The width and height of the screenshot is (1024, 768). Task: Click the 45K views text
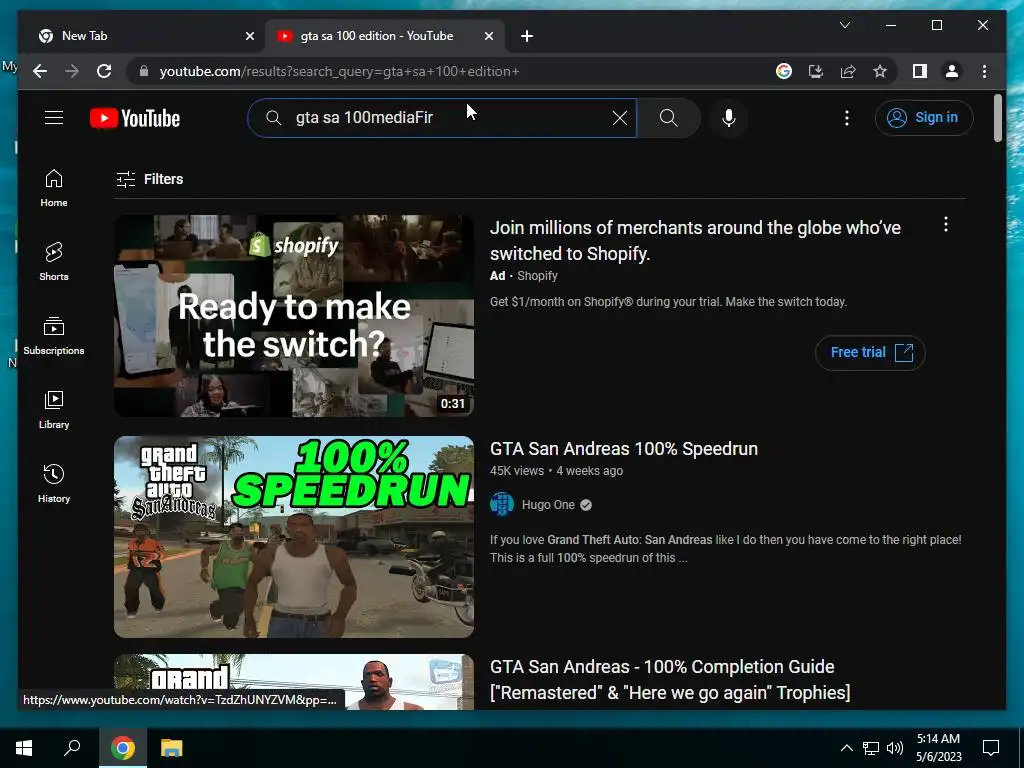[x=517, y=471]
